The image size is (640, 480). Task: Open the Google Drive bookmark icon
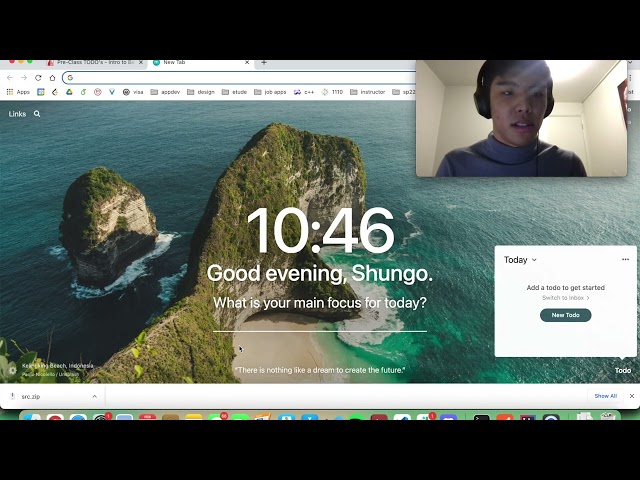pos(69,92)
